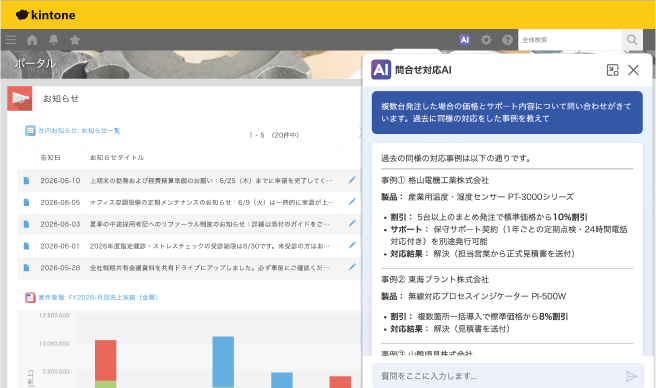Click the PI-500W product line
The height and width of the screenshot is (388, 656).
[474, 296]
